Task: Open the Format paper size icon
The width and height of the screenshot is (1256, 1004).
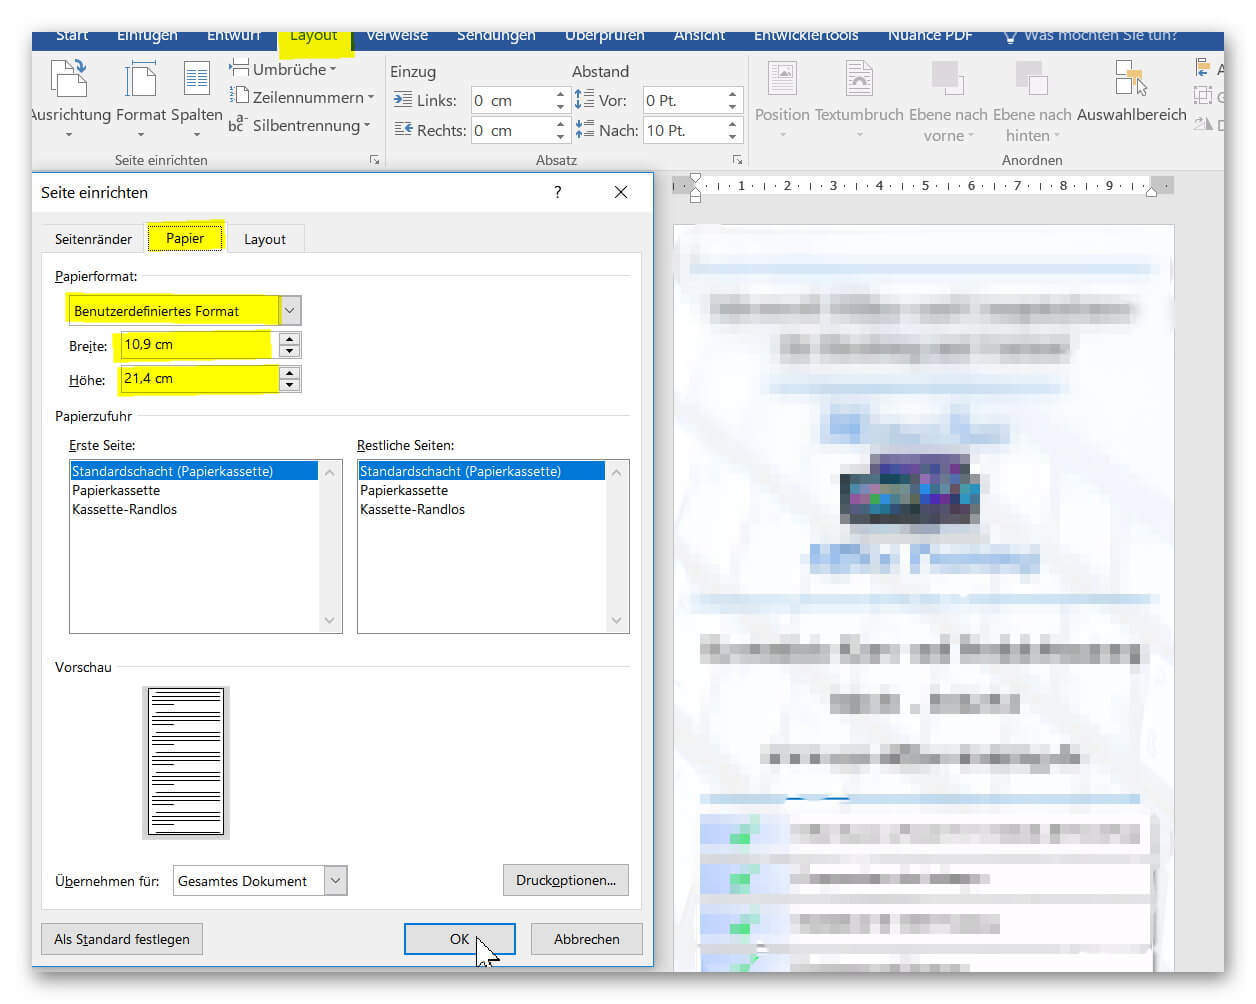Action: (x=141, y=79)
